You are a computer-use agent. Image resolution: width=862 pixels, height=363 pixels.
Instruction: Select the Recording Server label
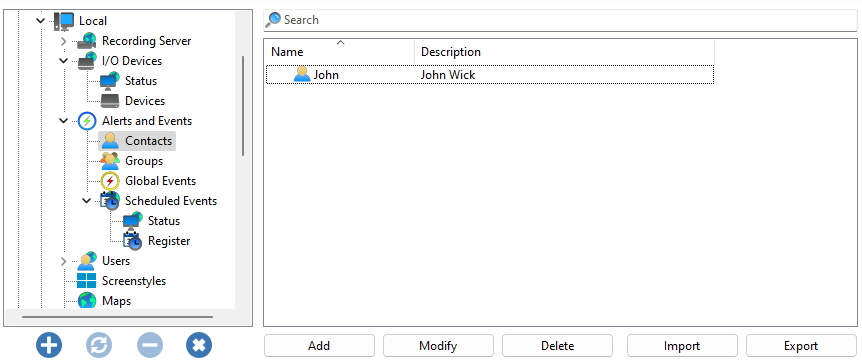147,41
